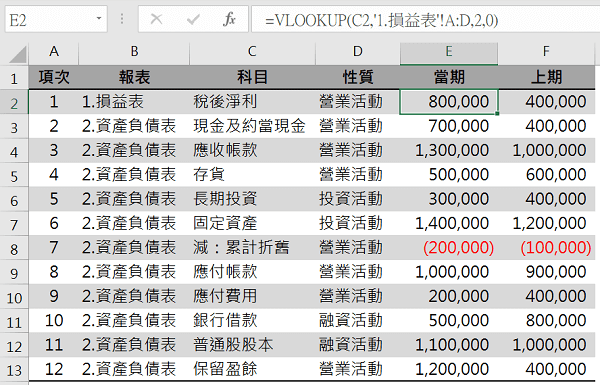Click the Cancel (X) icon in formula bar

pos(156,19)
